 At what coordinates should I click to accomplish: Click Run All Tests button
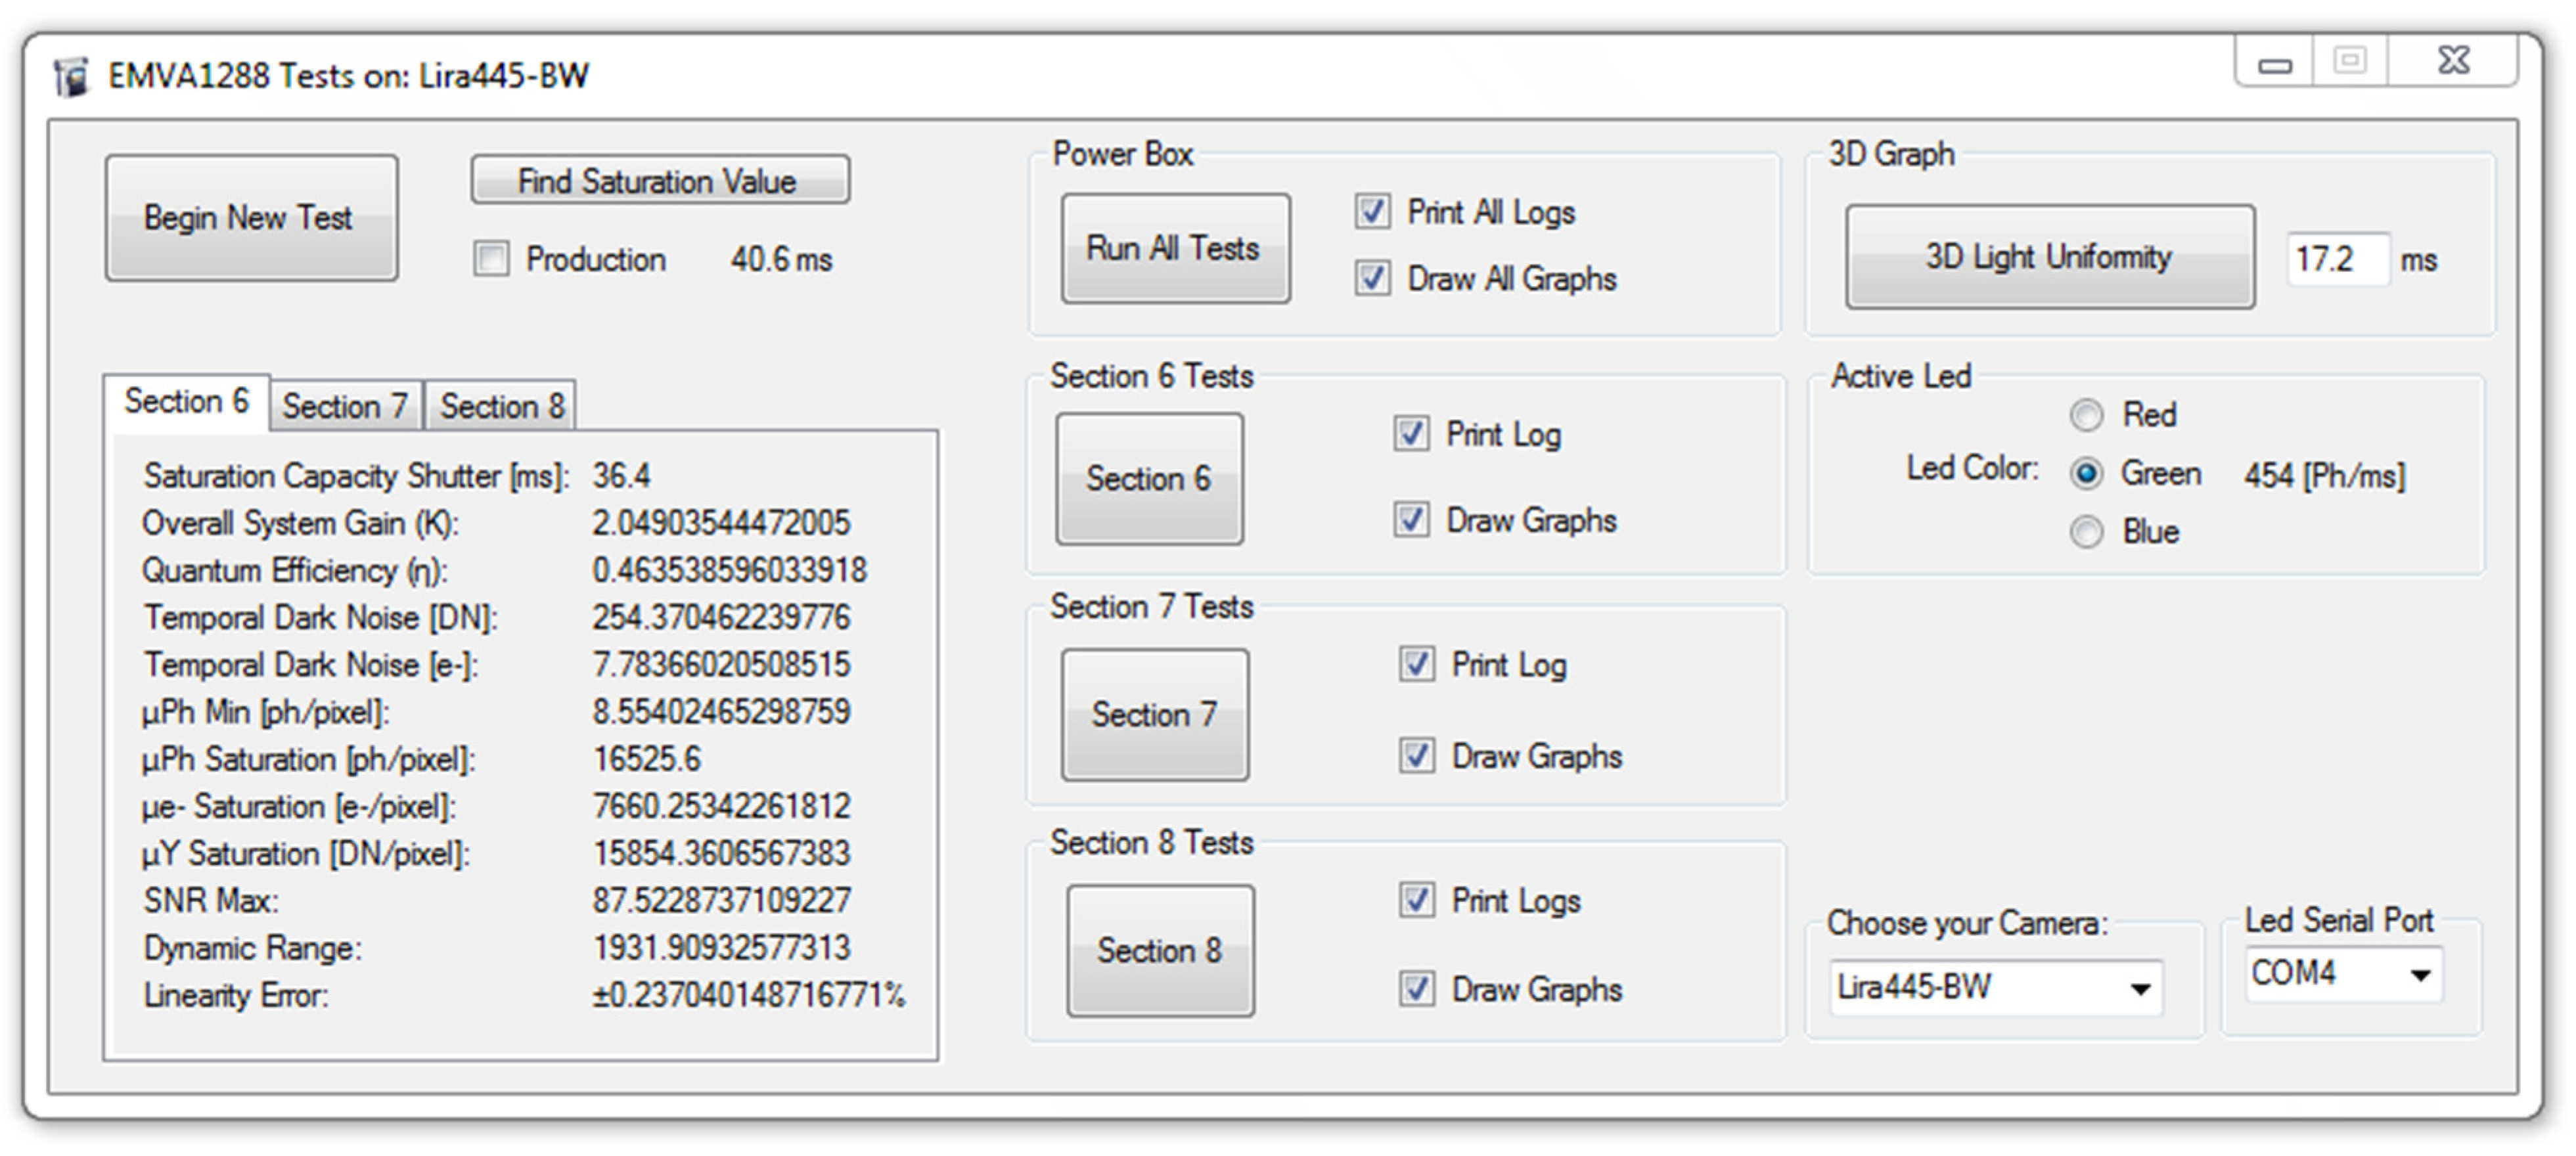(x=1175, y=248)
